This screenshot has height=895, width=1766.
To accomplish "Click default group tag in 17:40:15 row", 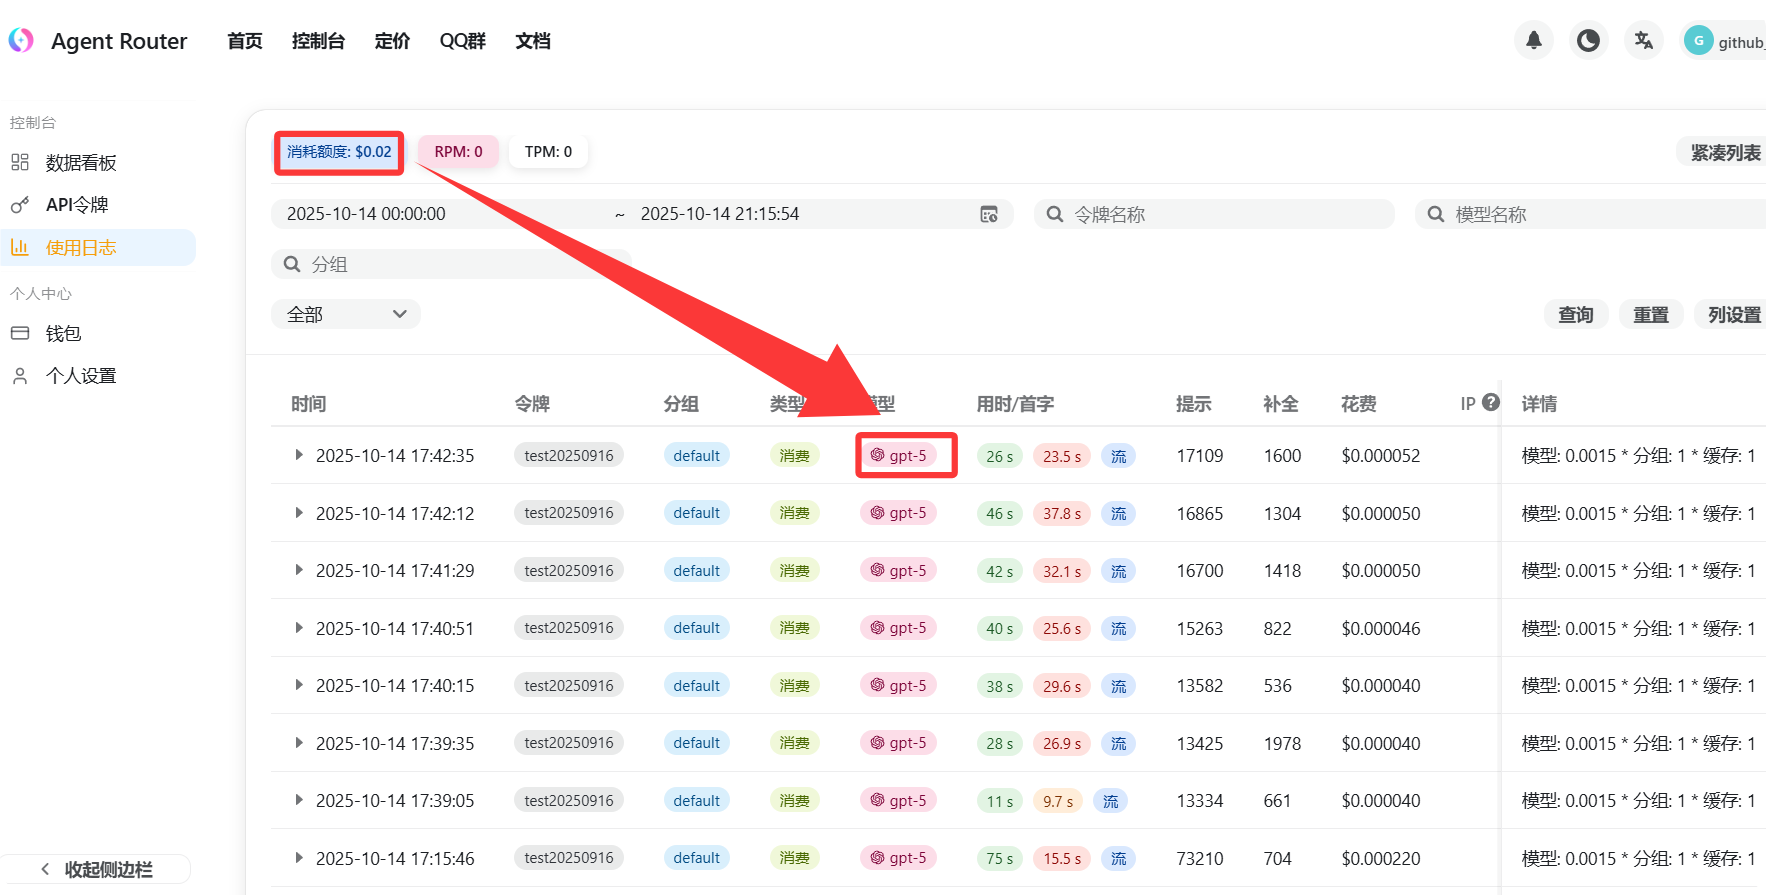I will coord(696,686).
